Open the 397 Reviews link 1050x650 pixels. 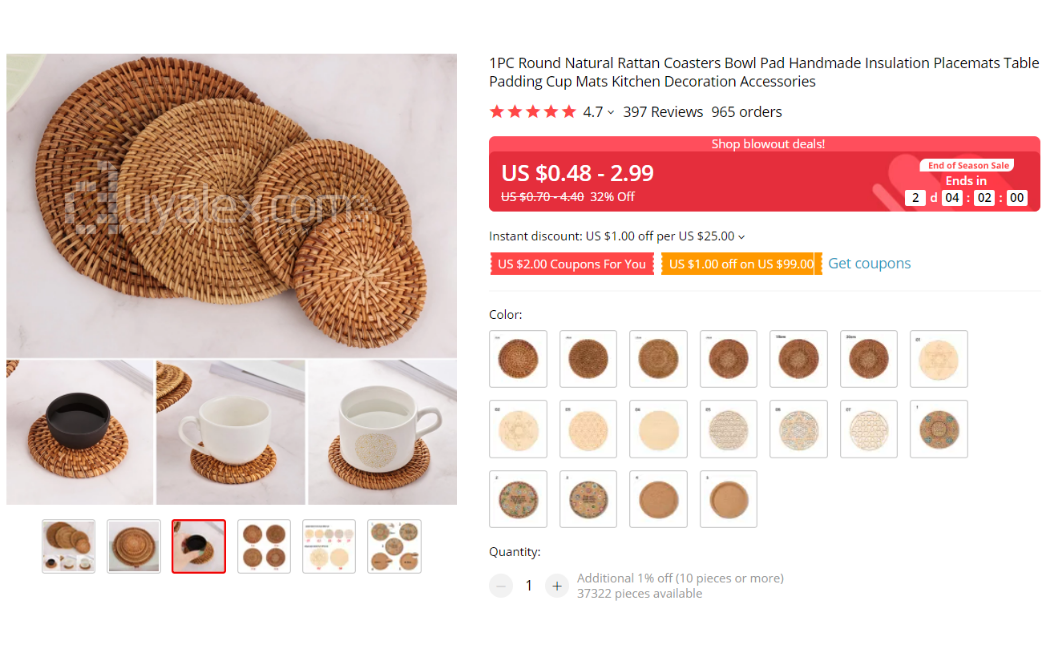(663, 112)
